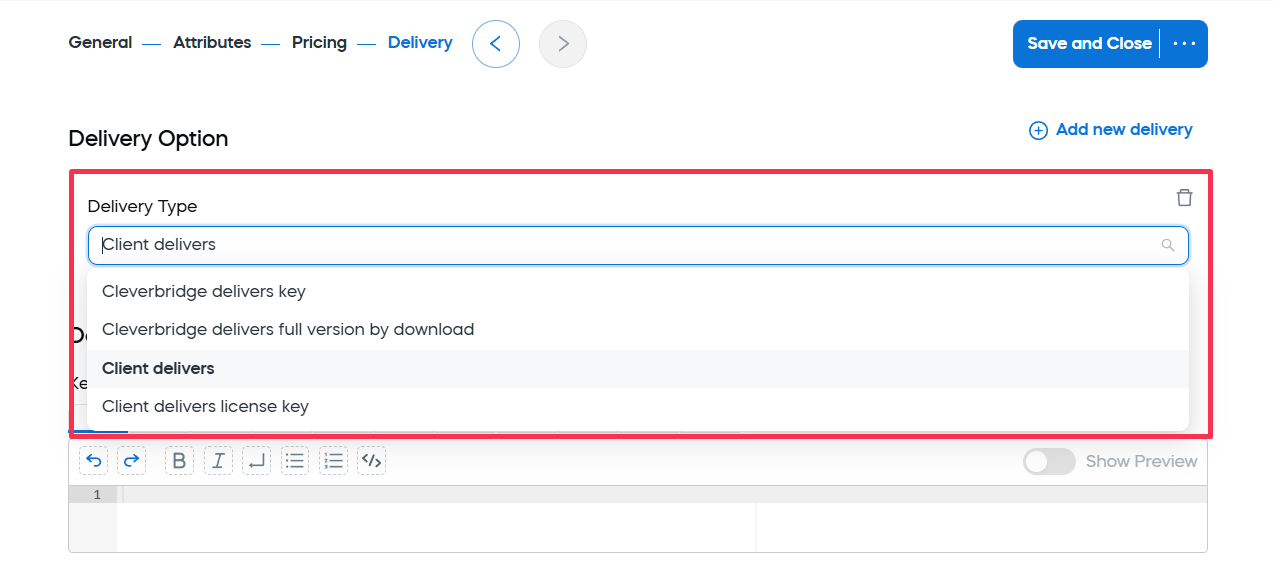Click the undo arrow in editor toolbar
This screenshot has width=1273, height=575.
94,461
